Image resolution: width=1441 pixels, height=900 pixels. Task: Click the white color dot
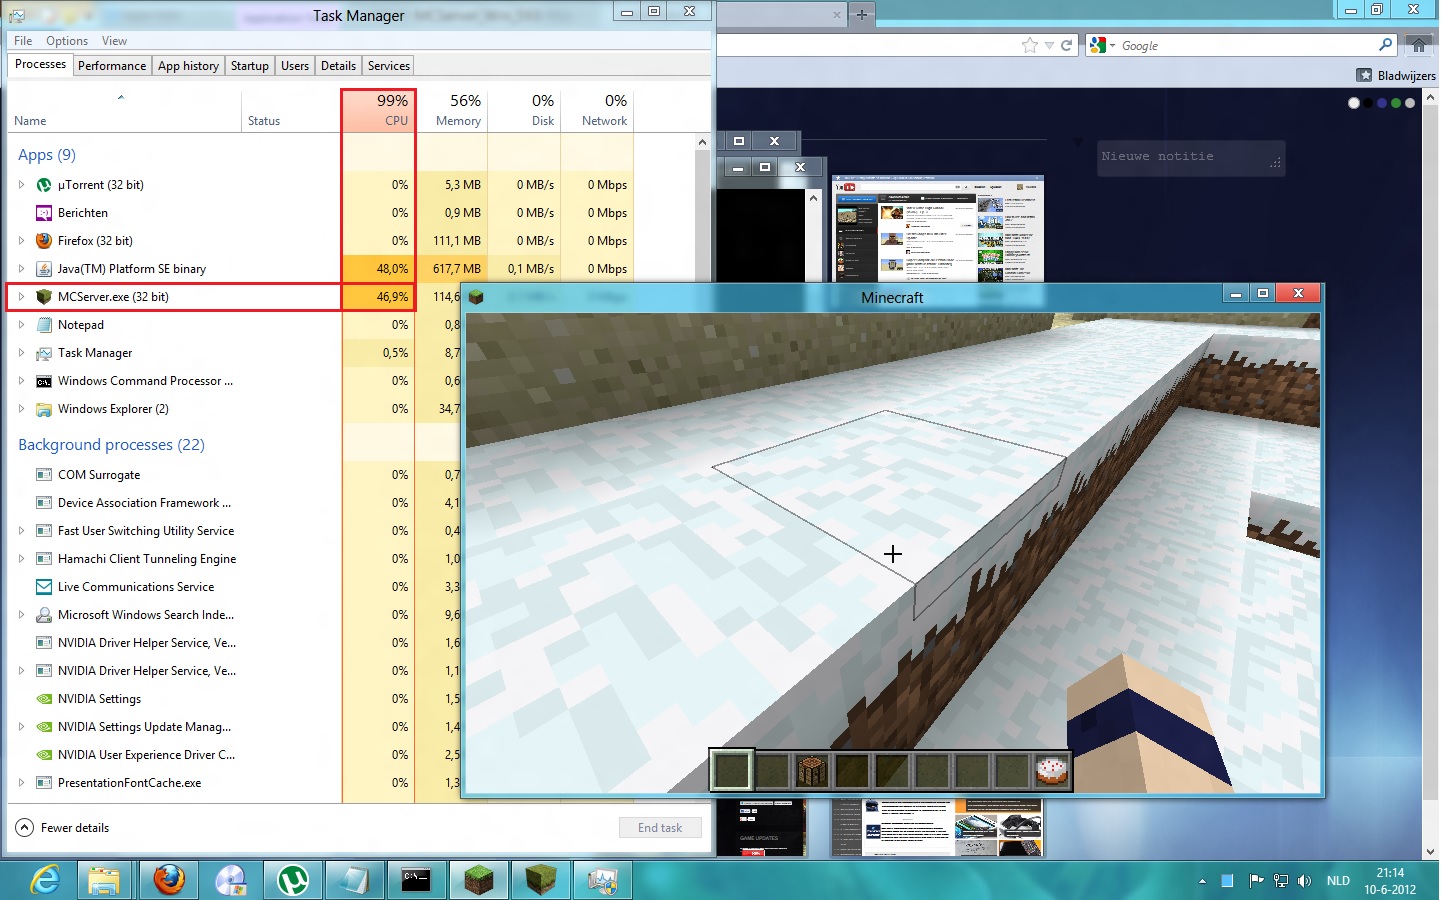[x=1353, y=103]
